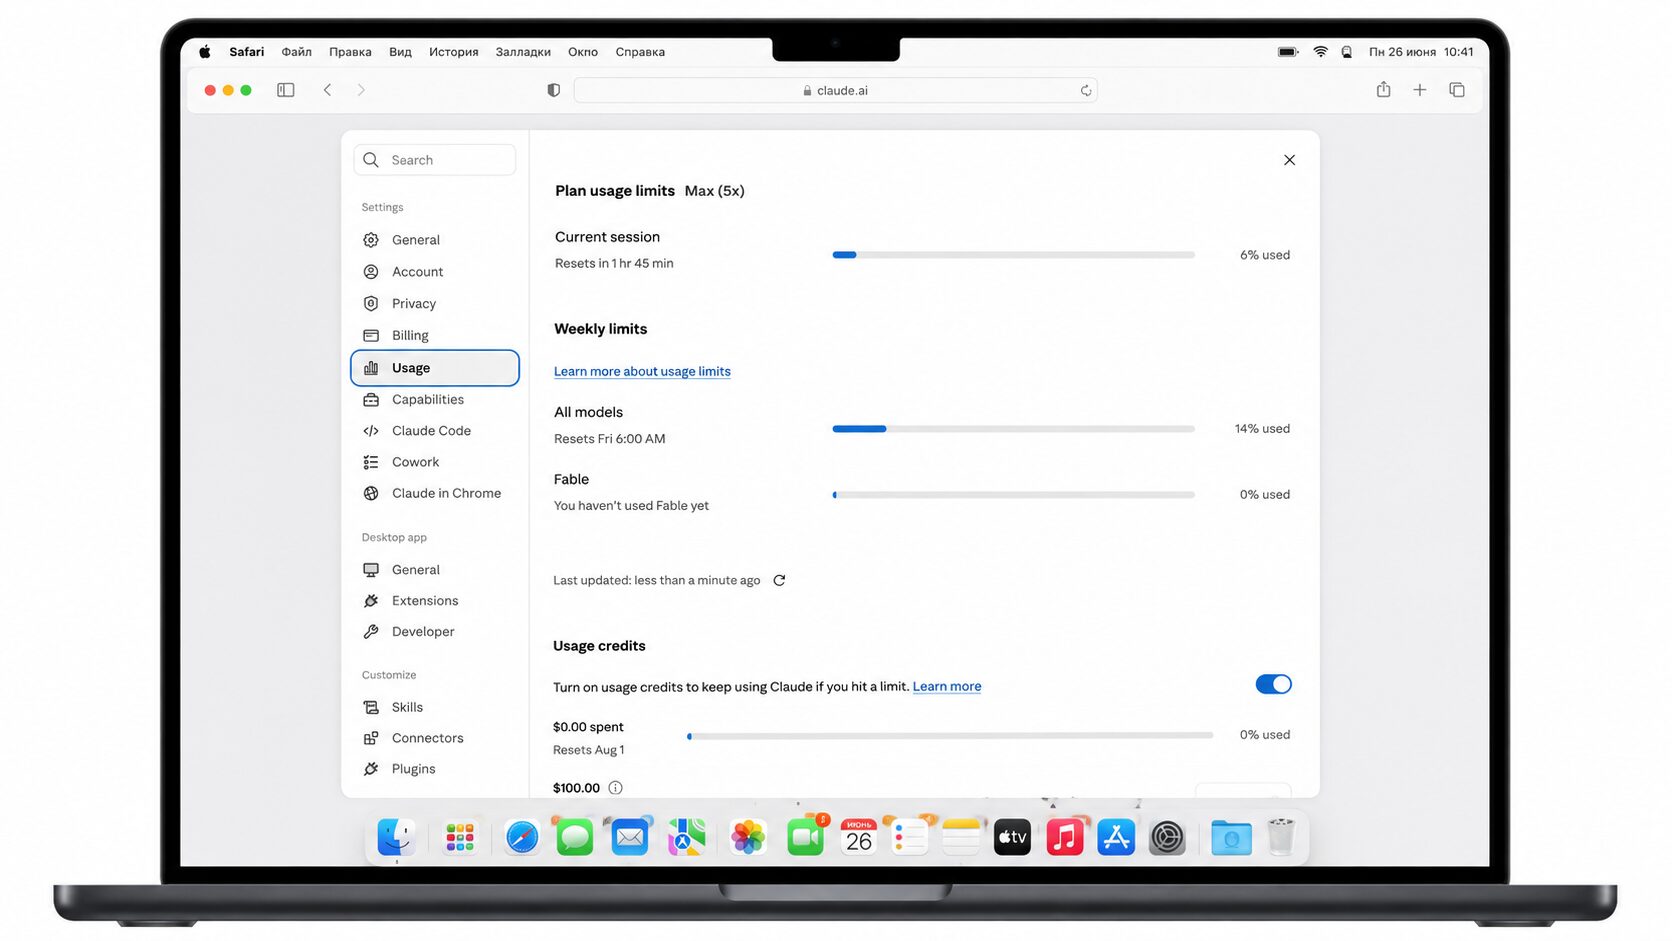Open the Apple menu icon
Viewport: 1672px width, 941px height.
click(205, 52)
